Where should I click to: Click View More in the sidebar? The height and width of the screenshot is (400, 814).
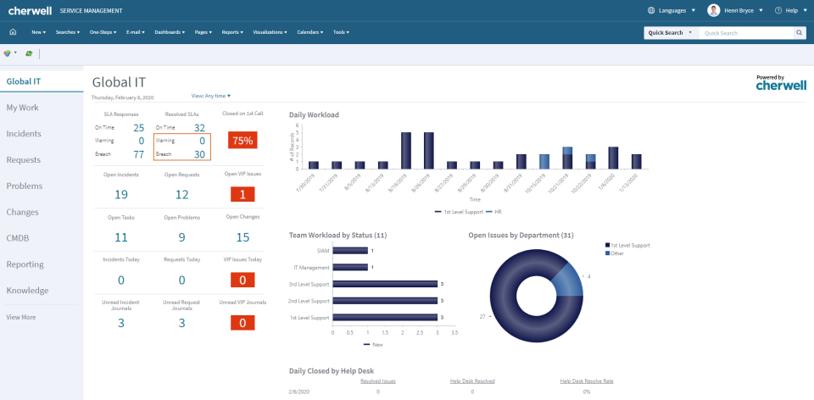tap(21, 317)
